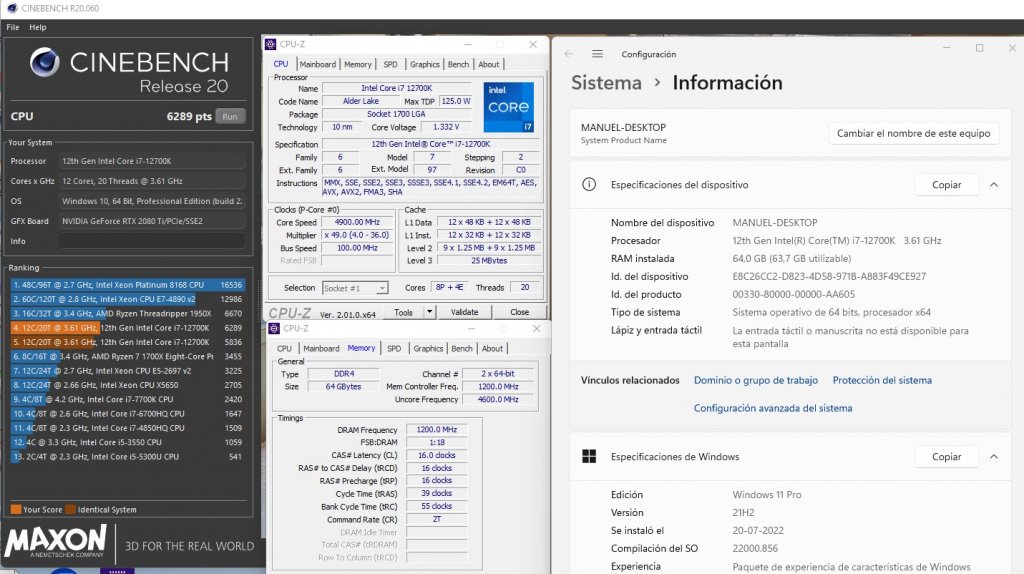Collapse the Especificaciones del dispositivo section

[994, 185]
